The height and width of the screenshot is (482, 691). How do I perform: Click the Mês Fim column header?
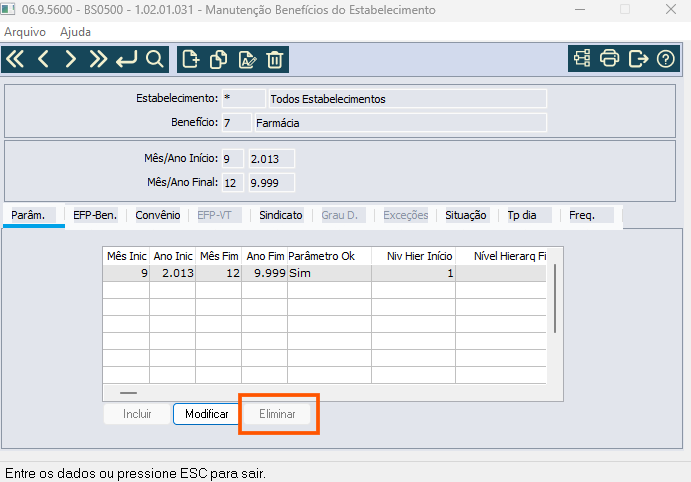point(219,256)
